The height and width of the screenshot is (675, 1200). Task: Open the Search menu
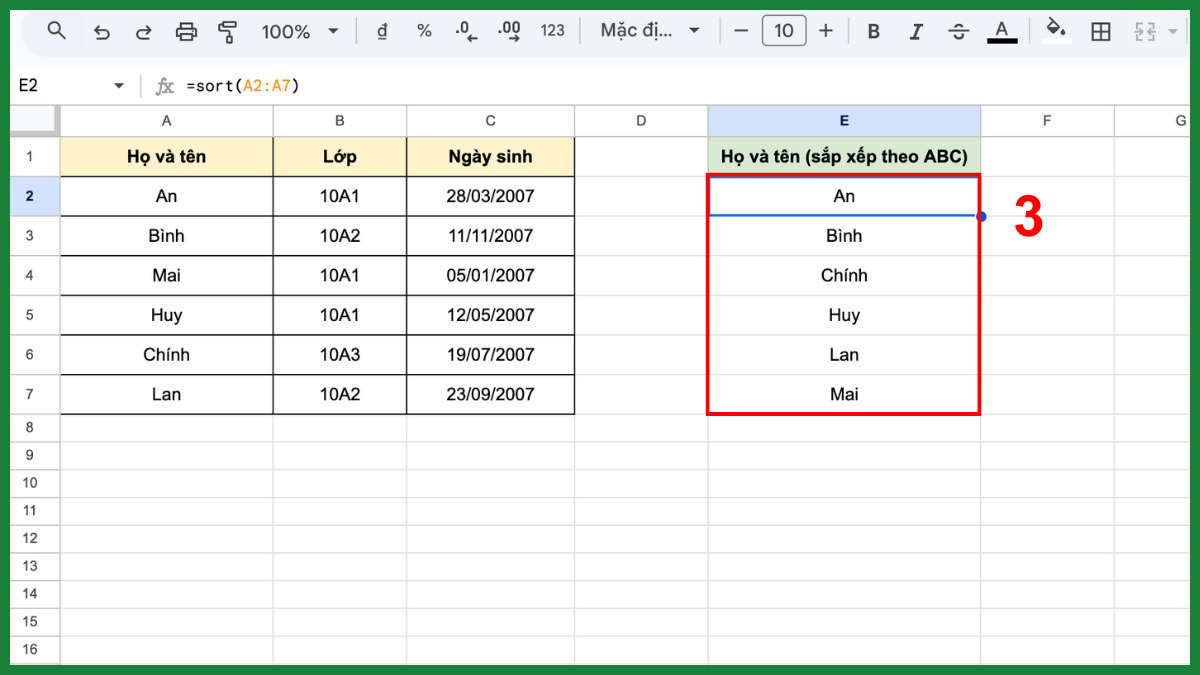(57, 30)
